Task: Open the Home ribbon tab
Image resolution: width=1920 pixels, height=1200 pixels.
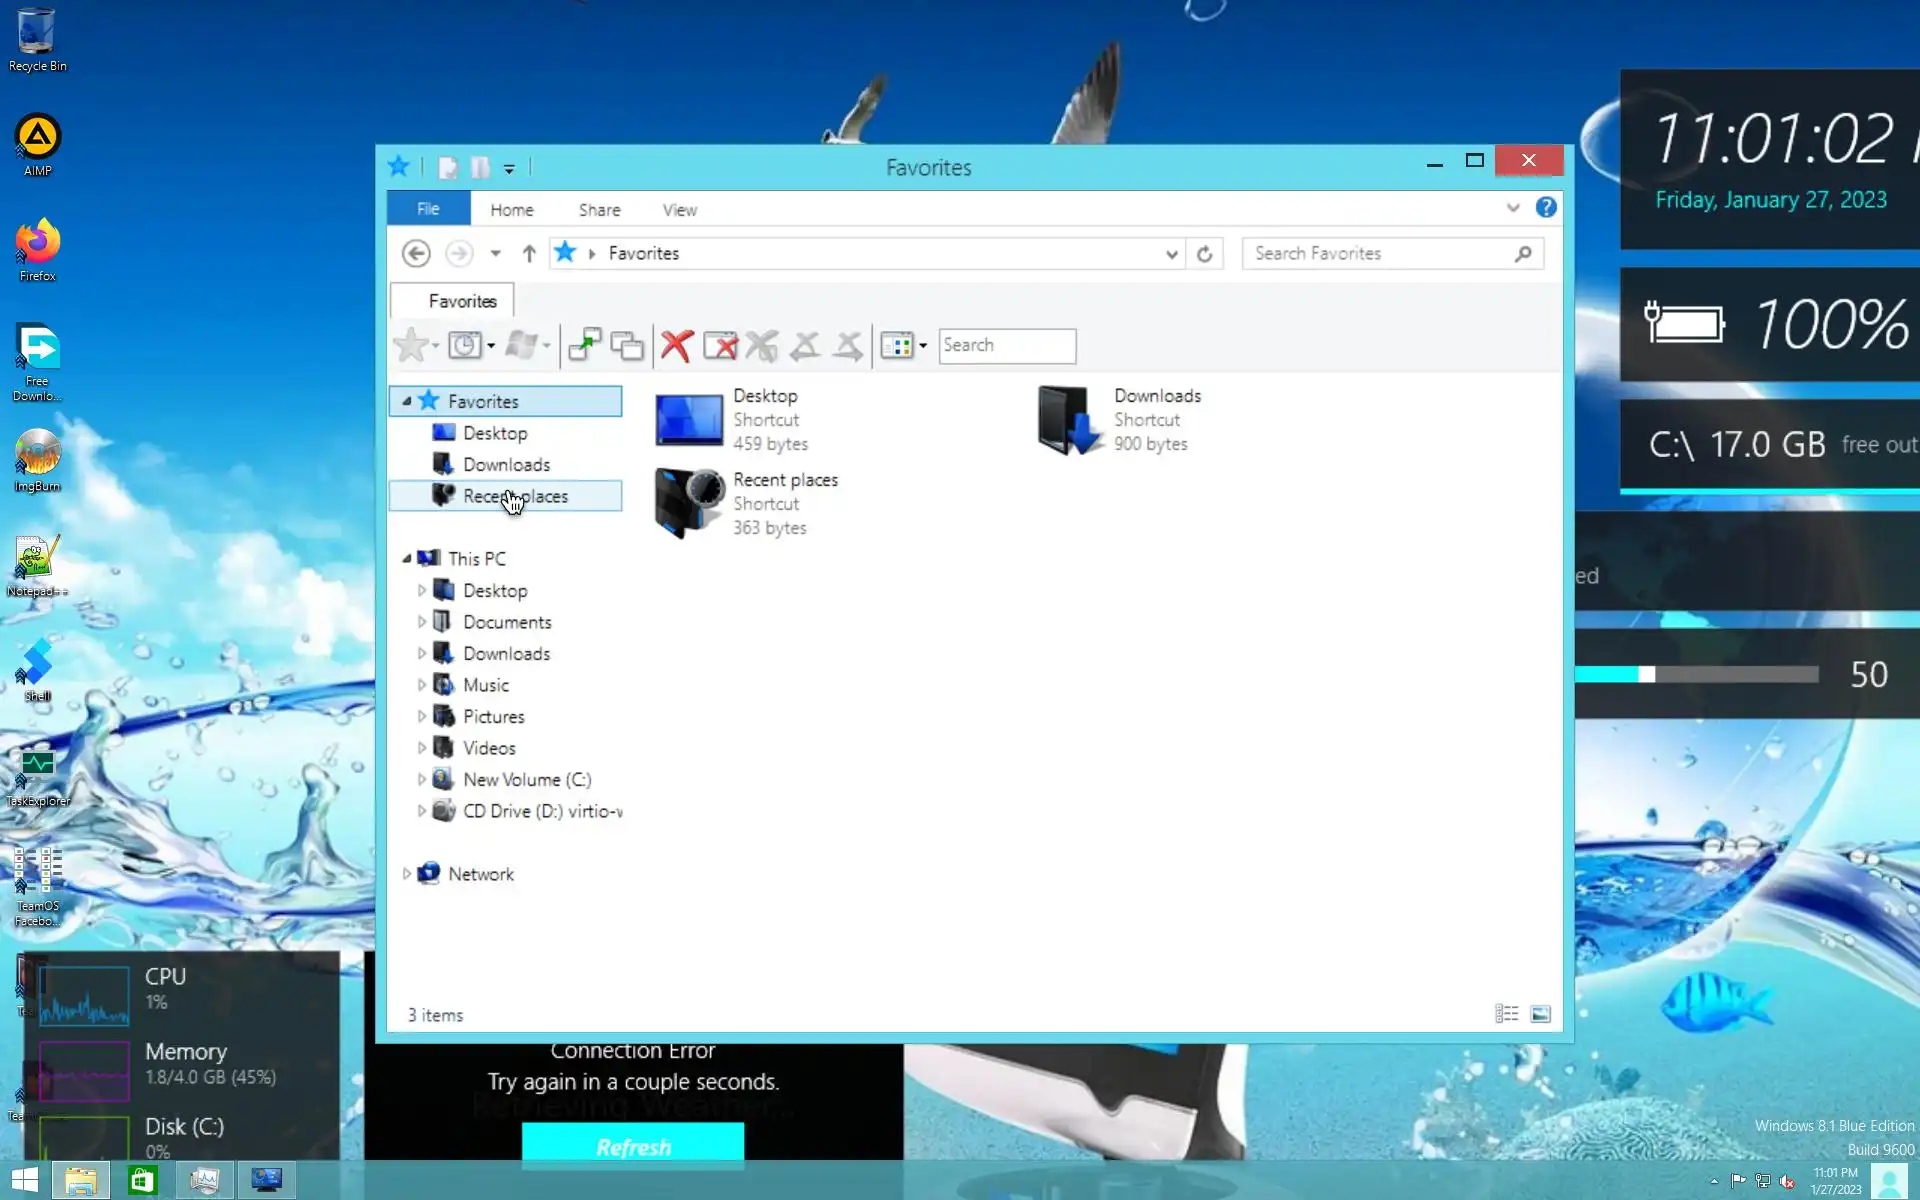Action: click(x=511, y=210)
